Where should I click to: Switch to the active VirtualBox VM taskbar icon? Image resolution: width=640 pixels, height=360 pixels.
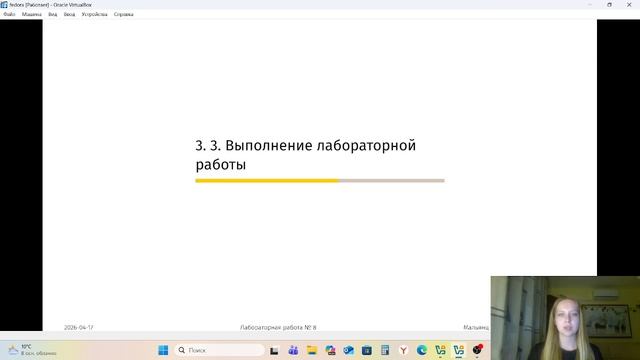458,350
